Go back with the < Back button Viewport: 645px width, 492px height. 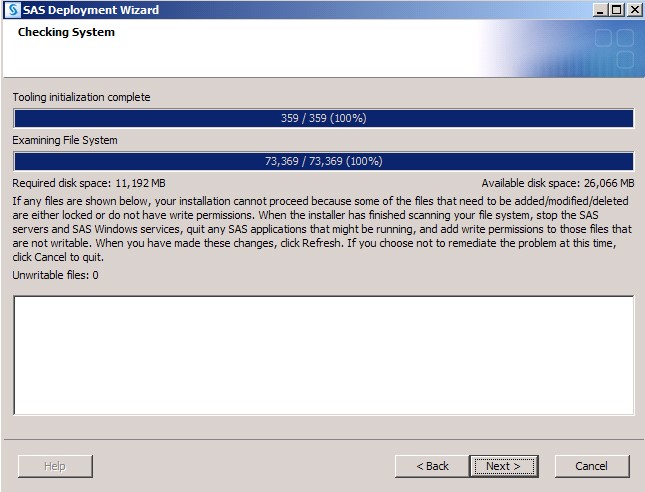tap(432, 466)
